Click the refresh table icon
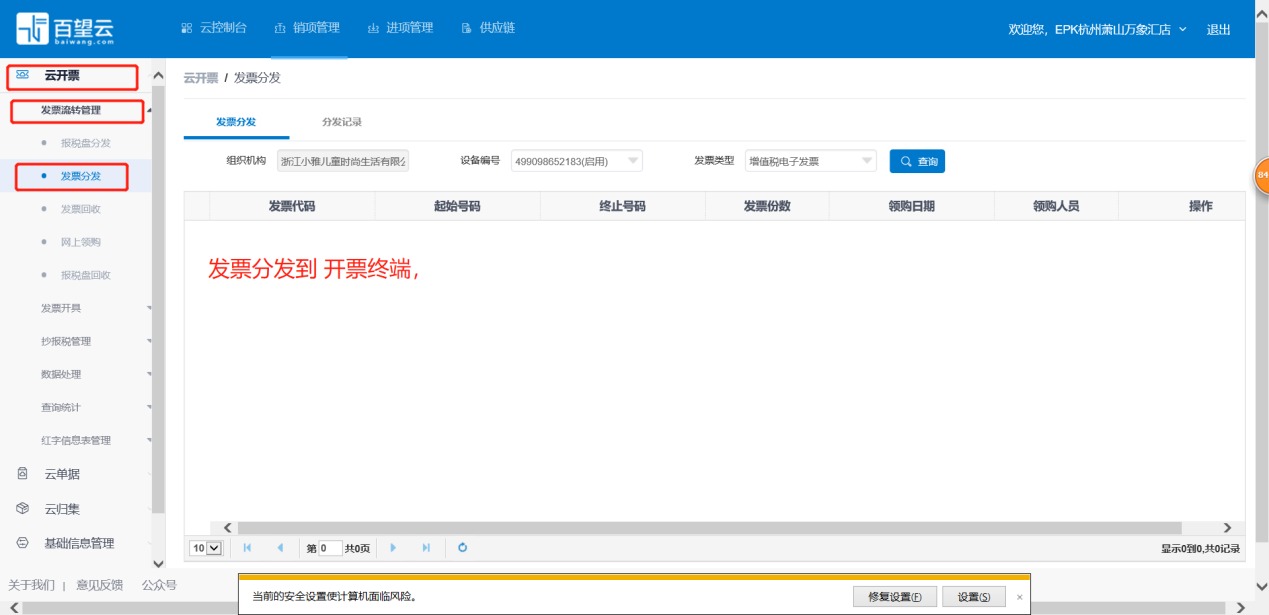Image resolution: width=1269 pixels, height=615 pixels. click(462, 548)
